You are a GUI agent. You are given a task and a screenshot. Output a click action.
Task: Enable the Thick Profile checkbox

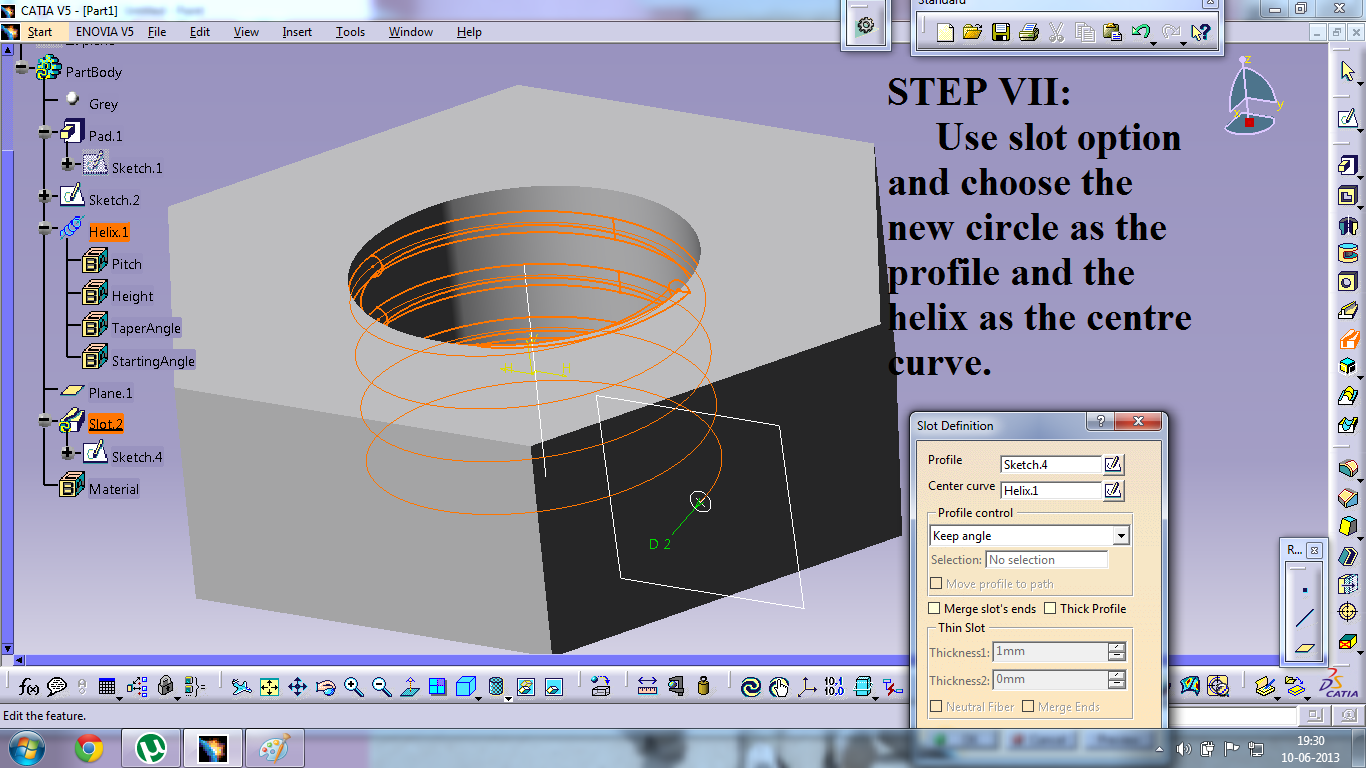1050,608
